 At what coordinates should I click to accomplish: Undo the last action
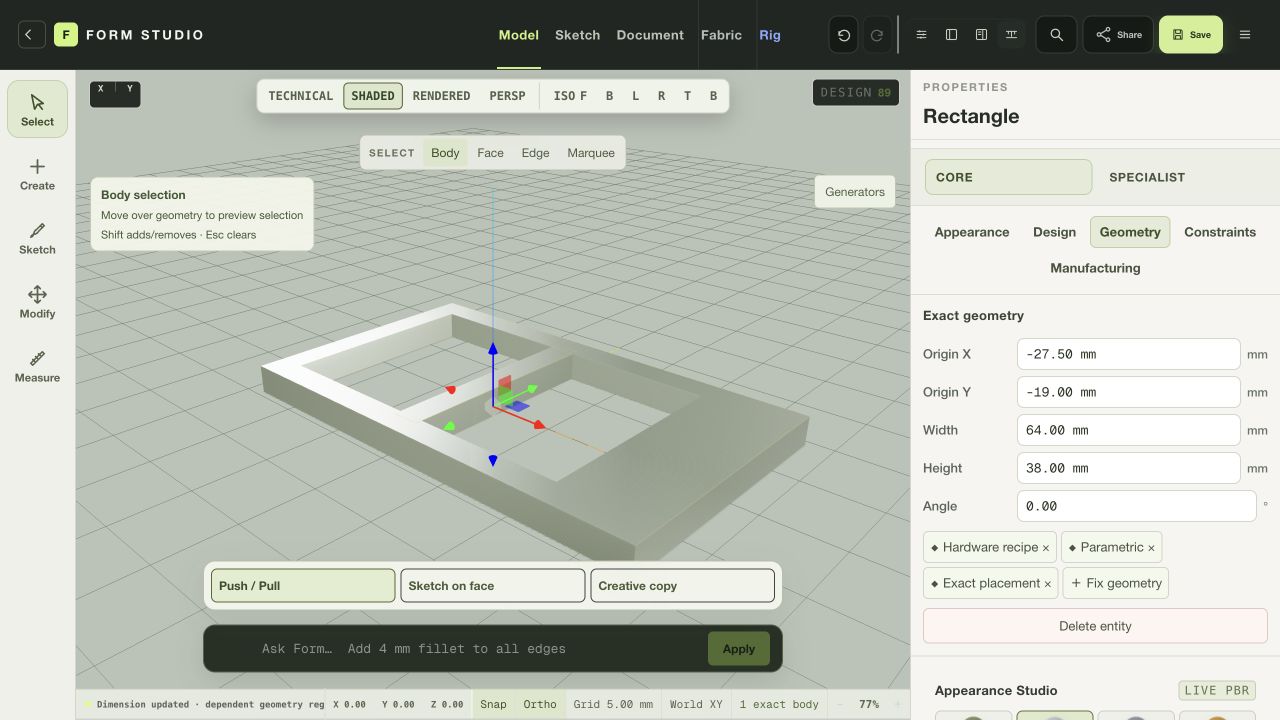(x=844, y=35)
